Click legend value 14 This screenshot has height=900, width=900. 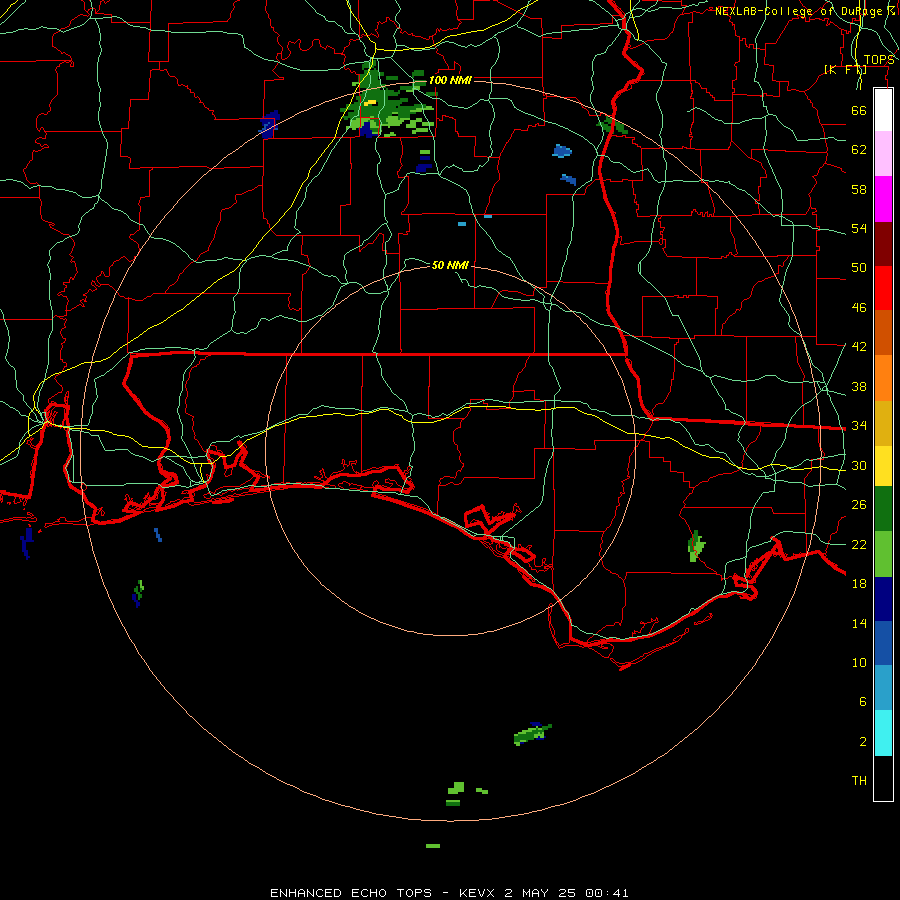[x=859, y=623]
